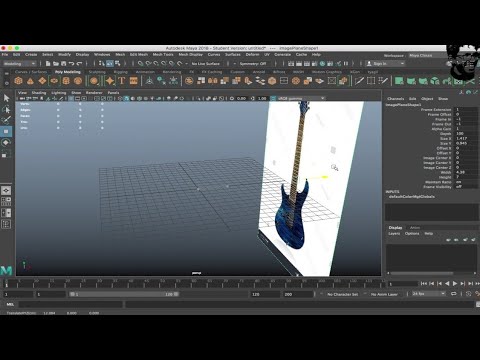The width and height of the screenshot is (480, 360).
Task: Open the Deform menu
Action: pos(252,54)
